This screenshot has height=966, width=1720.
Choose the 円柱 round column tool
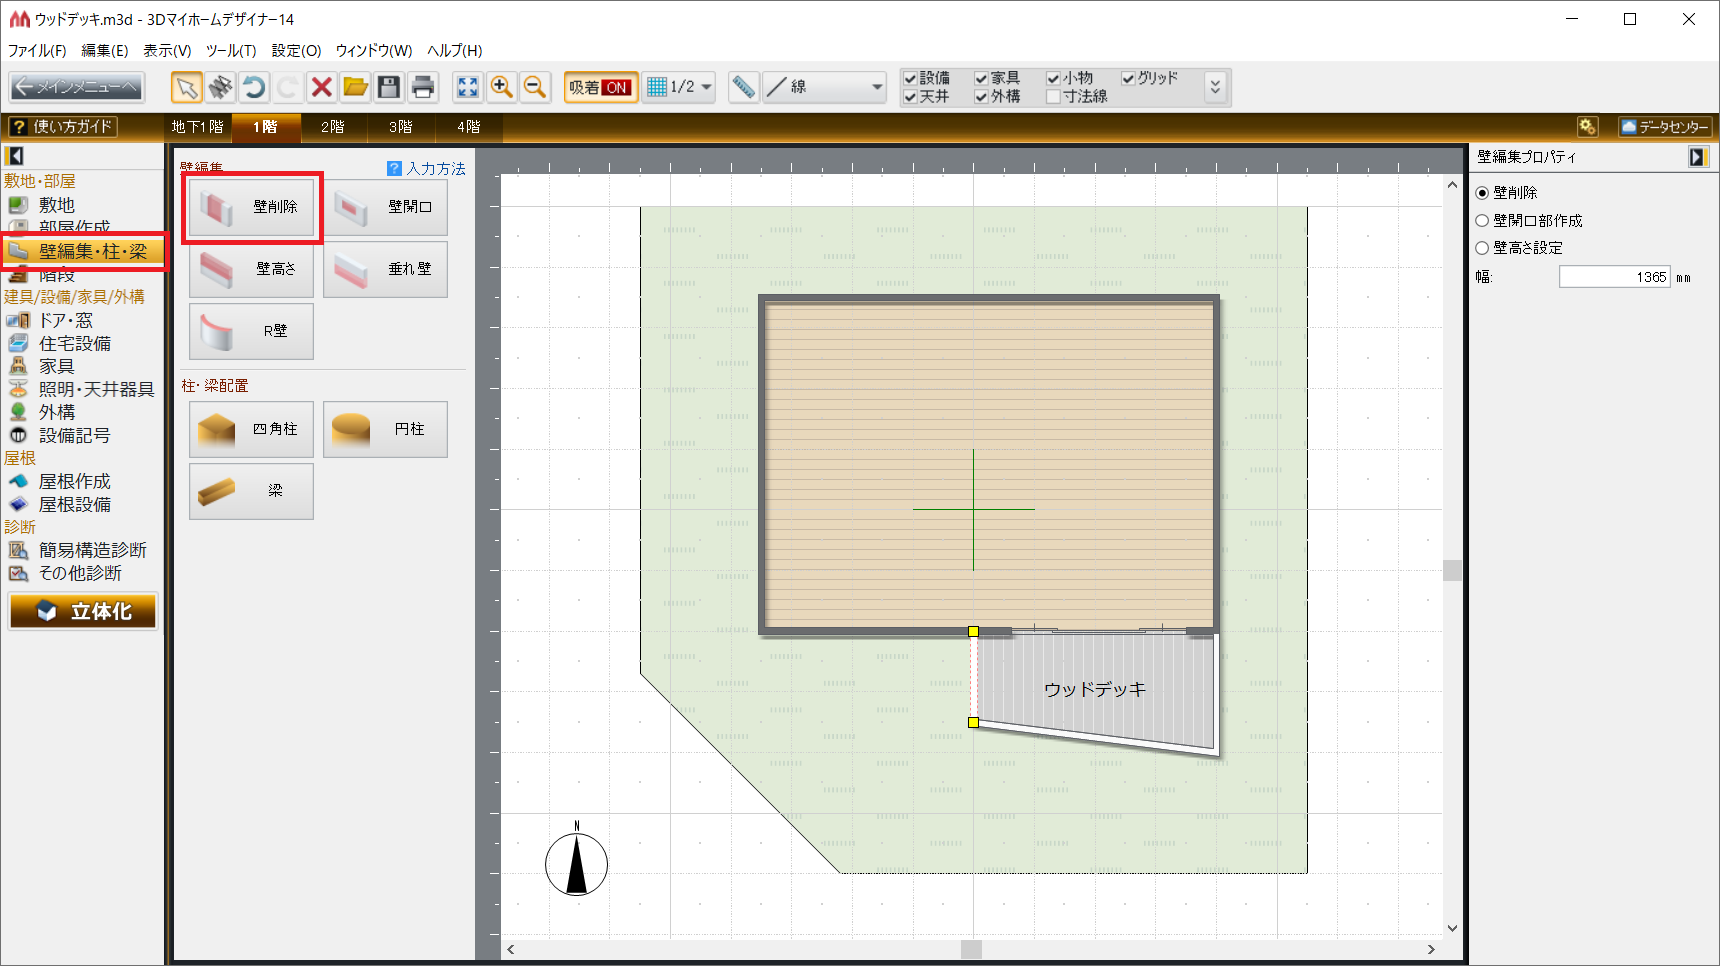click(385, 429)
